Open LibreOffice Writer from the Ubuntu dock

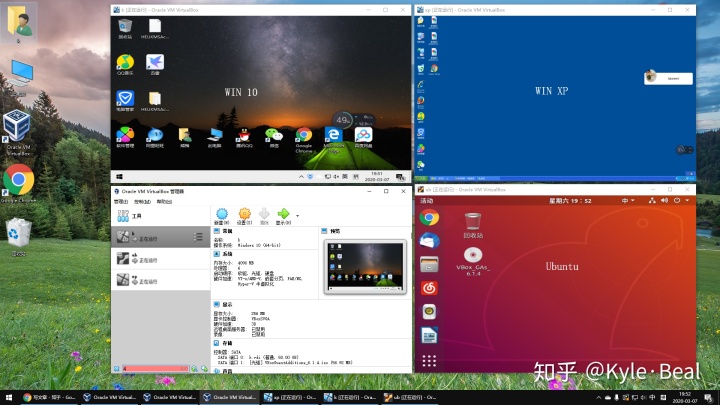pos(429,336)
